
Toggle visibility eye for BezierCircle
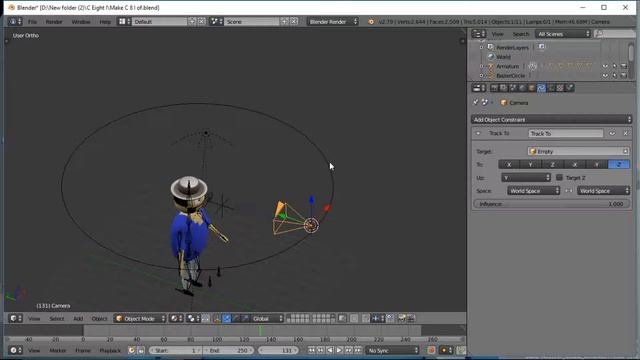[x=605, y=76]
